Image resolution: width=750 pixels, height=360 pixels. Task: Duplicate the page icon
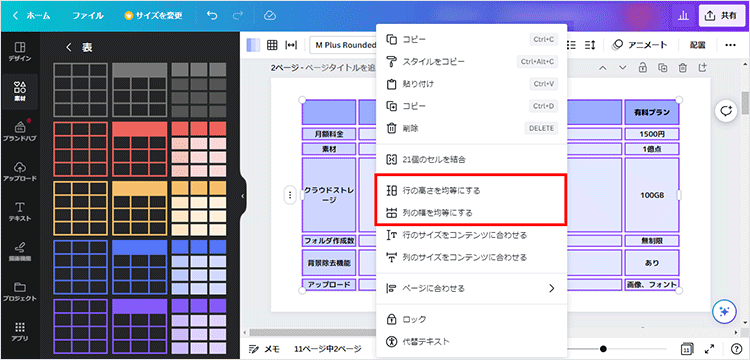point(662,67)
